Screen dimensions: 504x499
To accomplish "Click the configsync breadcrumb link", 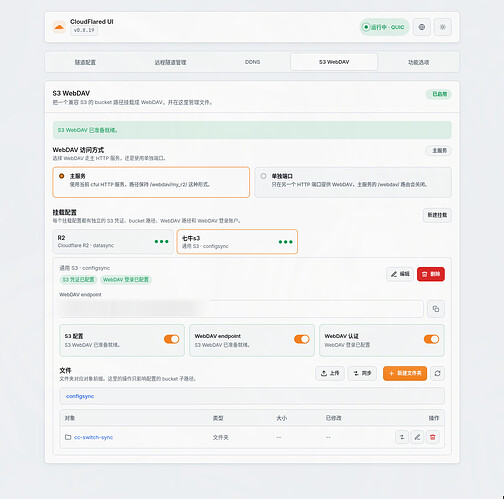I will tap(80, 396).
